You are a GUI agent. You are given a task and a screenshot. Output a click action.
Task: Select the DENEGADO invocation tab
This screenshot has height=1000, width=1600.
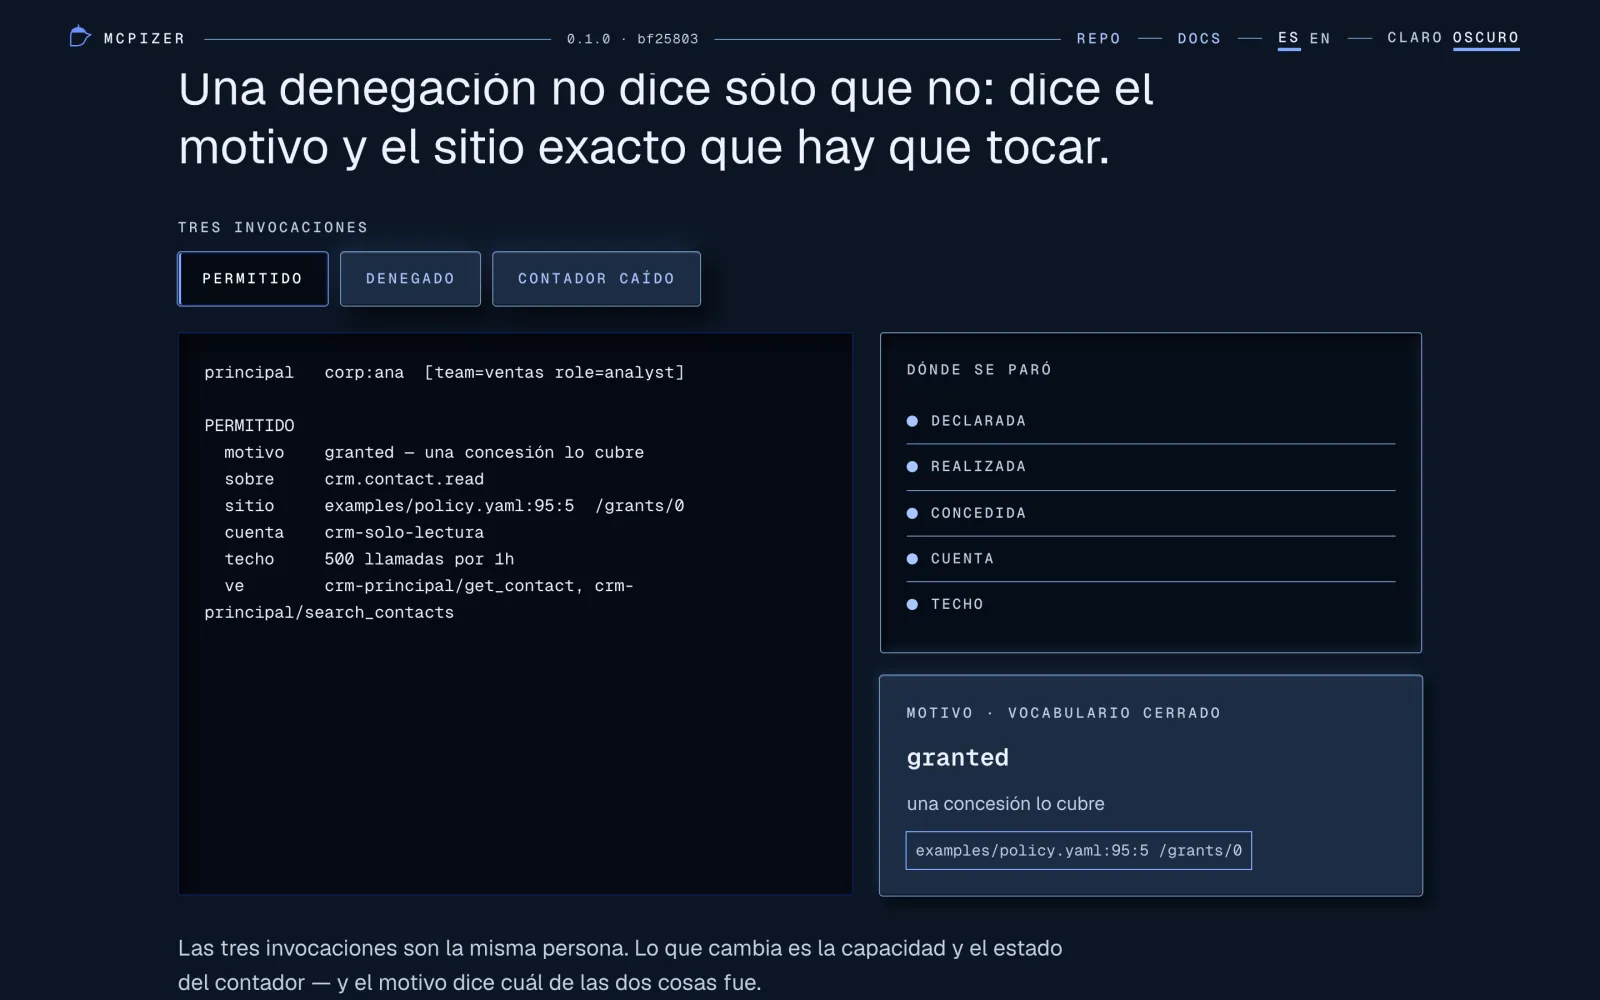point(410,279)
